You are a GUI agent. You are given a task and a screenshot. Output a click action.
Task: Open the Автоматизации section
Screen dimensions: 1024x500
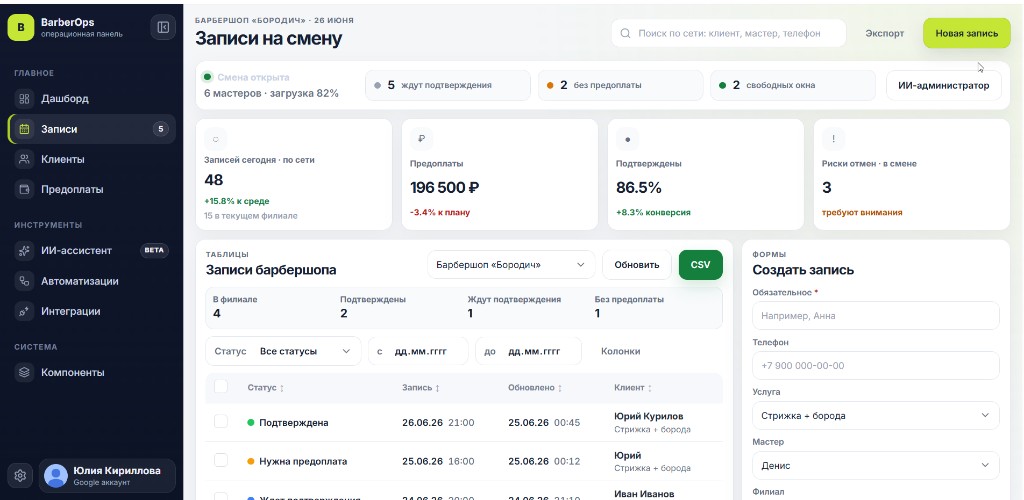tap(91, 281)
